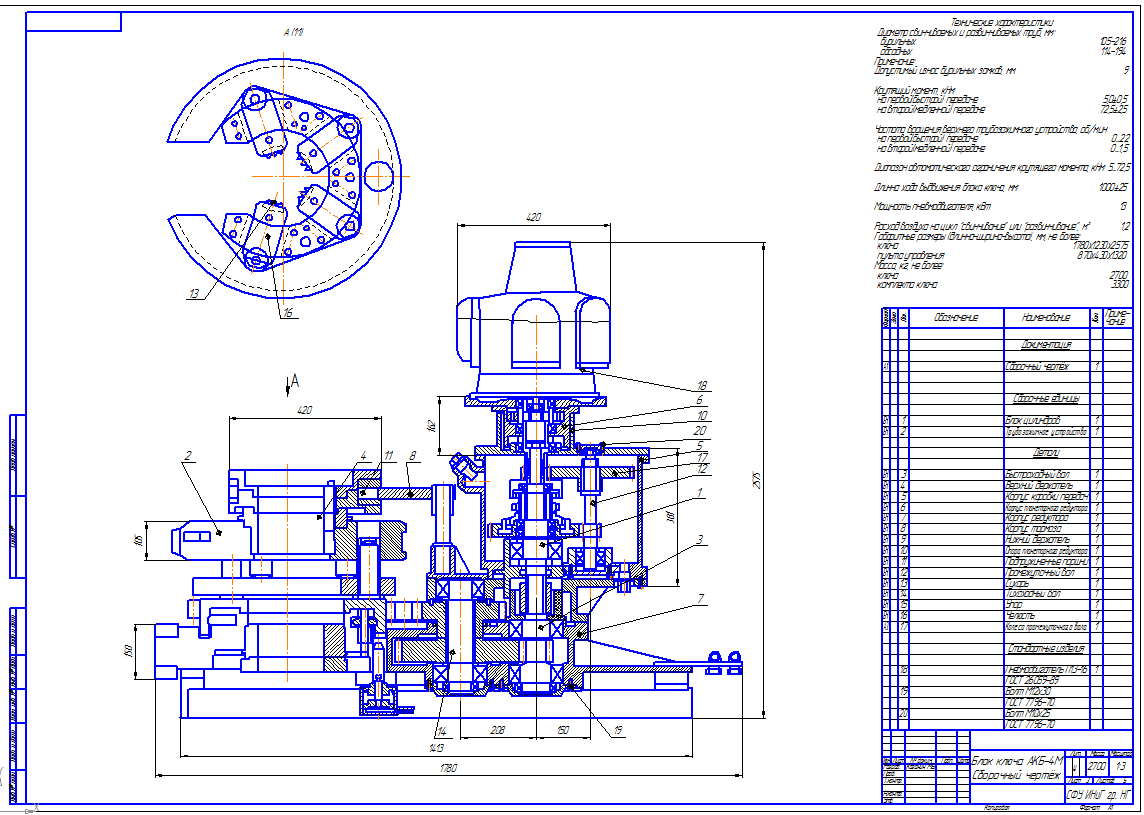This screenshot has height=815, width=1144.
Task: Select drawing callout number 14 leader label
Action: 441,732
